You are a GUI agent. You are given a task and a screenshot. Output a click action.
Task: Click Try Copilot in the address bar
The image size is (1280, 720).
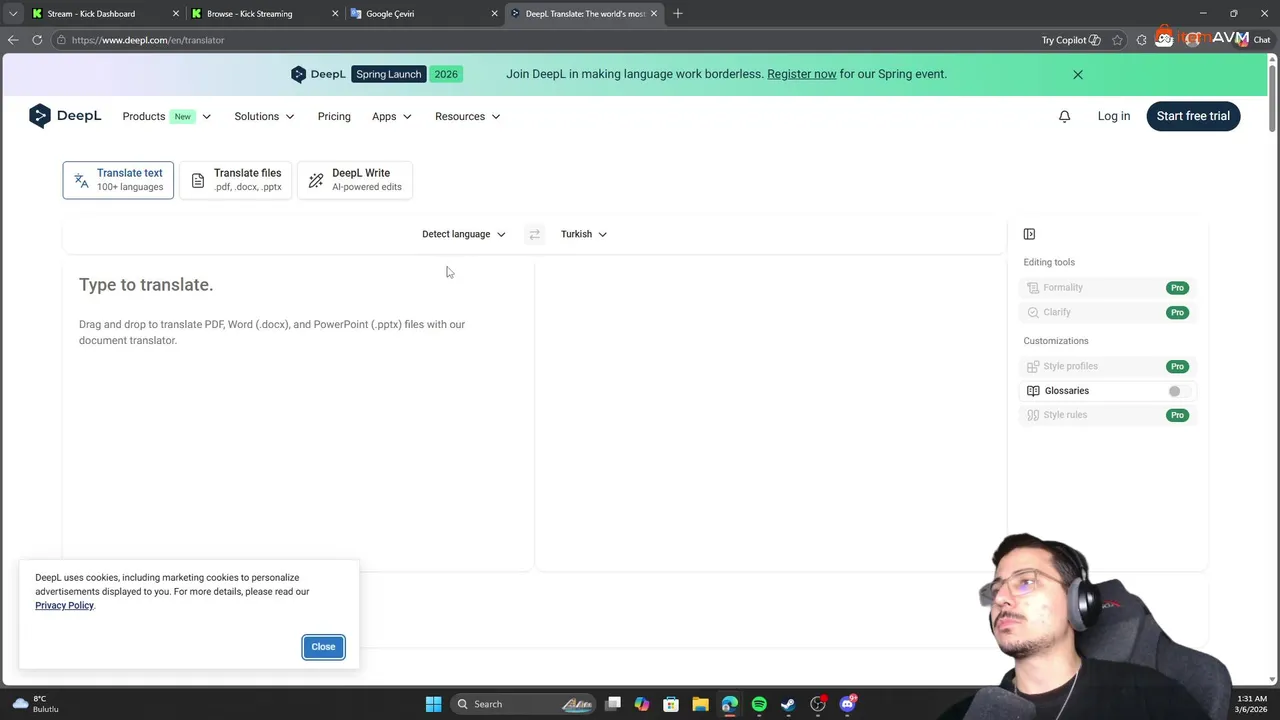(1071, 40)
